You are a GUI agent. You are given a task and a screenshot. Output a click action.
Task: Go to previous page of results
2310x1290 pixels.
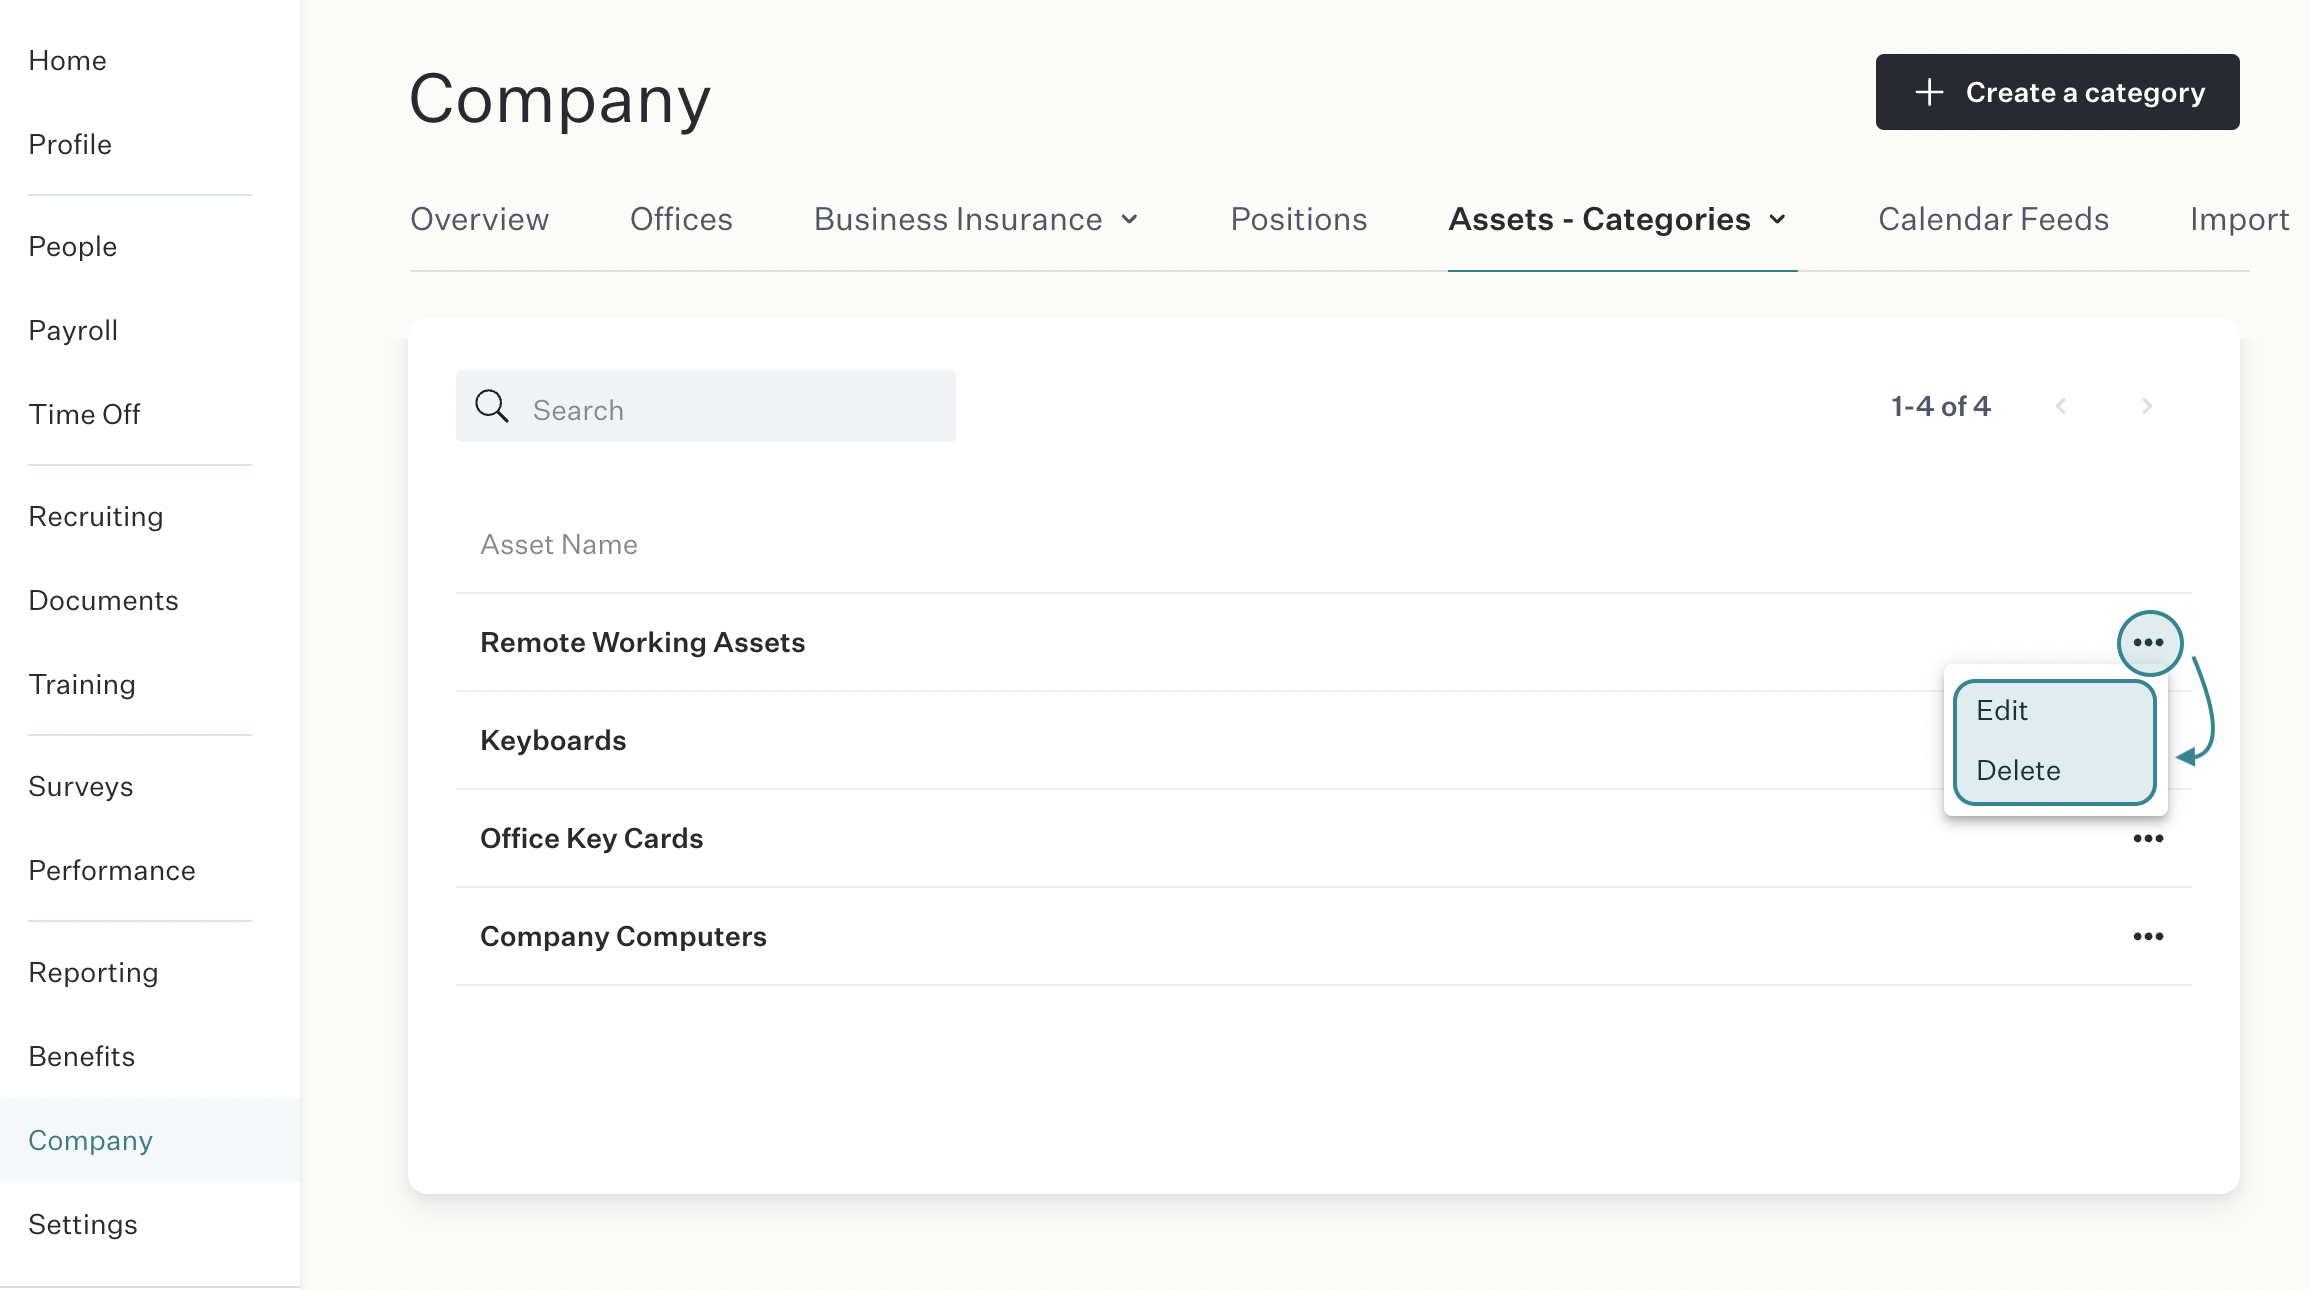2061,406
